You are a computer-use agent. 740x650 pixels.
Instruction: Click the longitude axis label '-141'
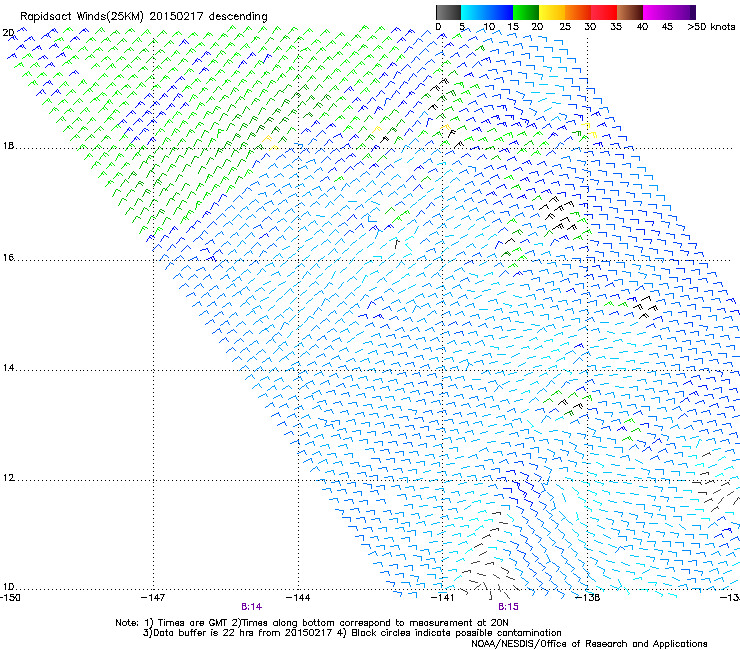click(443, 598)
